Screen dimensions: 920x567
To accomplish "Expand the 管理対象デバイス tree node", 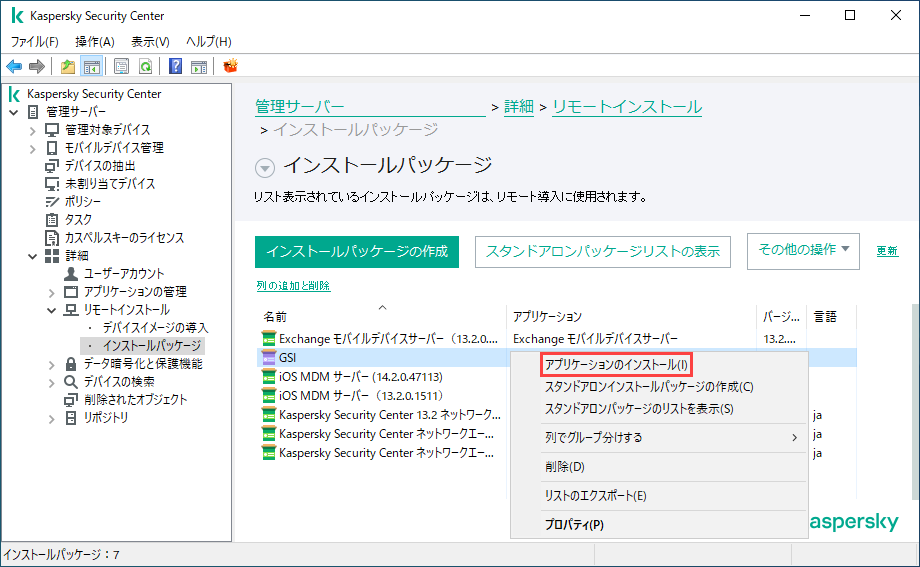I will coord(32,130).
